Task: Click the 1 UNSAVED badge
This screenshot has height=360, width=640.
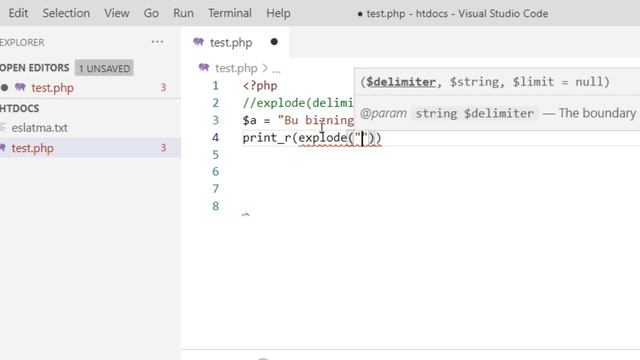Action: (104, 68)
